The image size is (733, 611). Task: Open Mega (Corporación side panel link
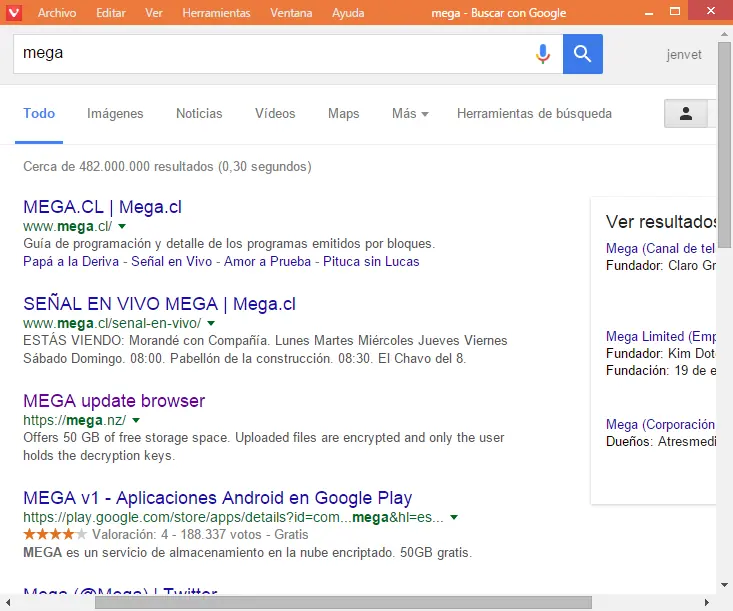[660, 424]
